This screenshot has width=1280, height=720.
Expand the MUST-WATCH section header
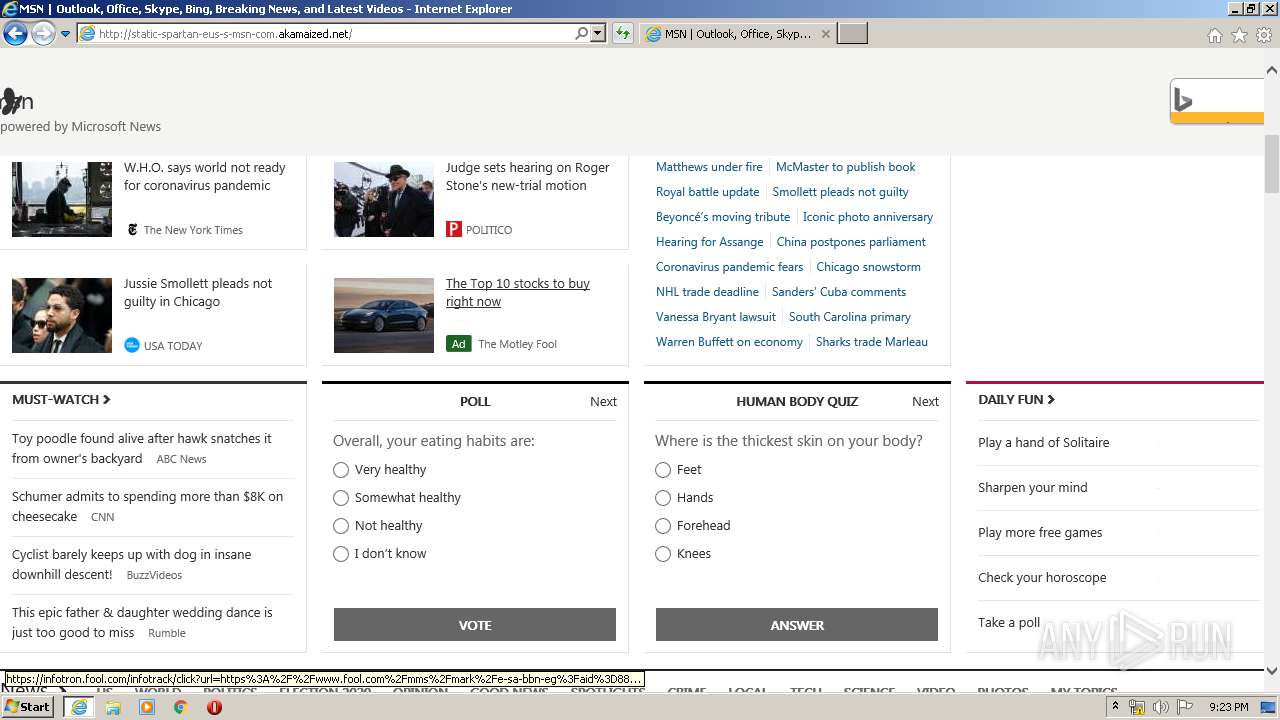pyautogui.click(x=61, y=399)
